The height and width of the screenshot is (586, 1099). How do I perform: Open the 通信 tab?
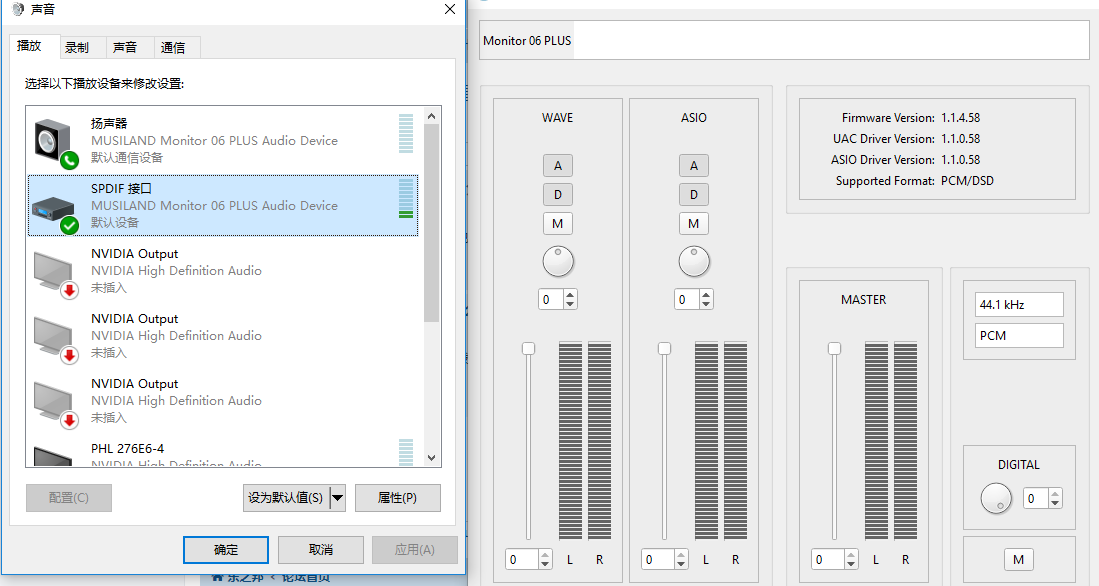click(173, 47)
